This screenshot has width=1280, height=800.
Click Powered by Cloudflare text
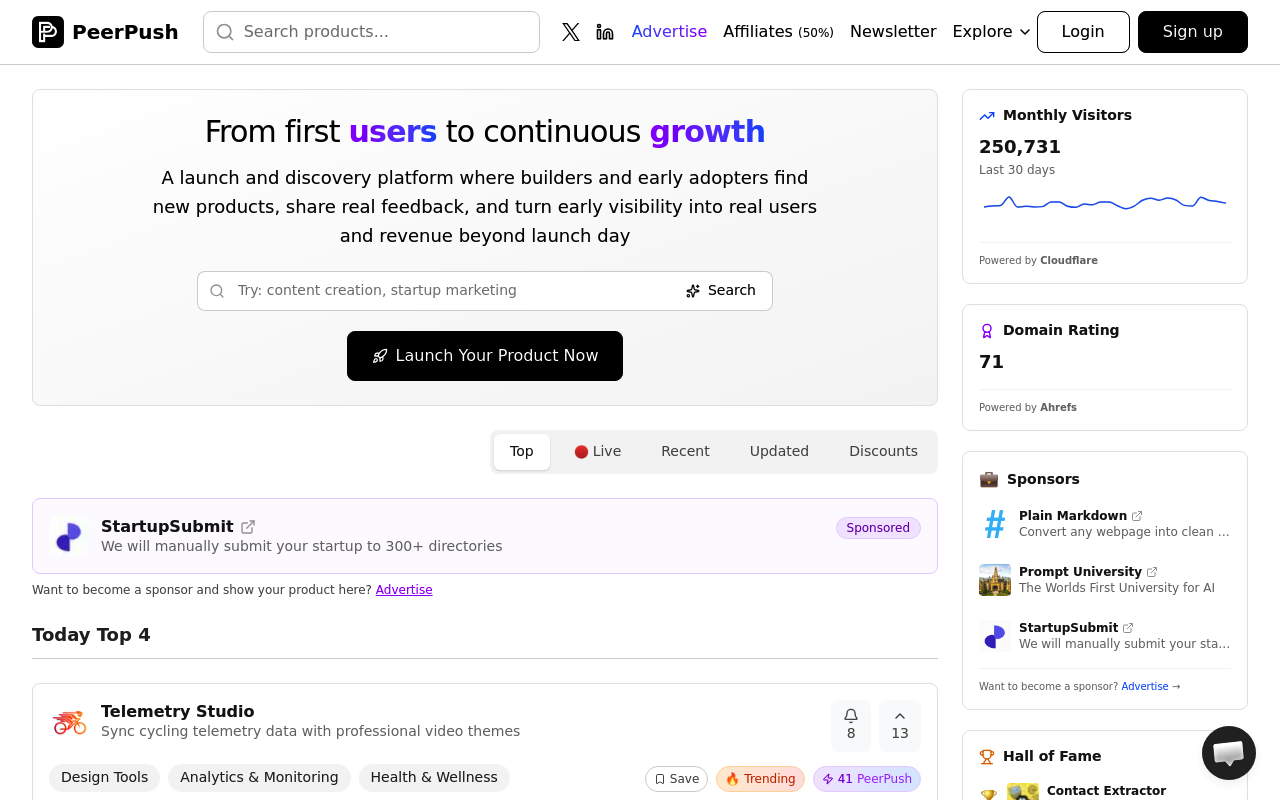click(x=1038, y=261)
